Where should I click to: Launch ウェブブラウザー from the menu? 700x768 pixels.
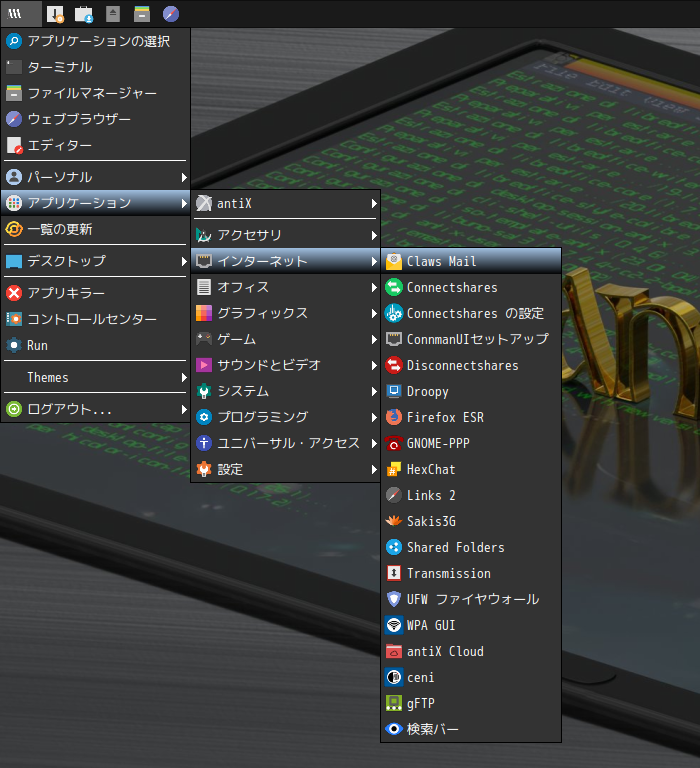pos(96,119)
